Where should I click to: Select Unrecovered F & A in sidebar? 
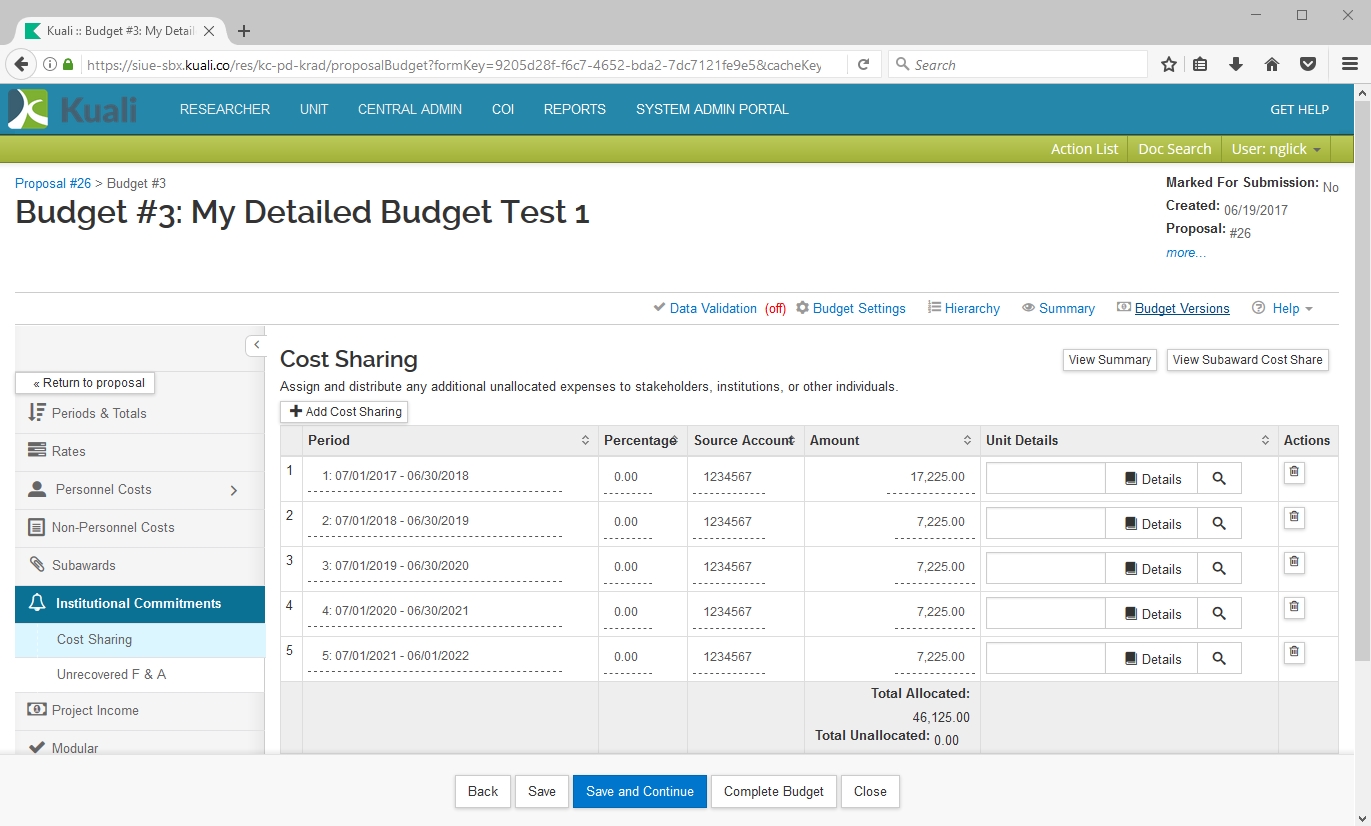point(111,675)
